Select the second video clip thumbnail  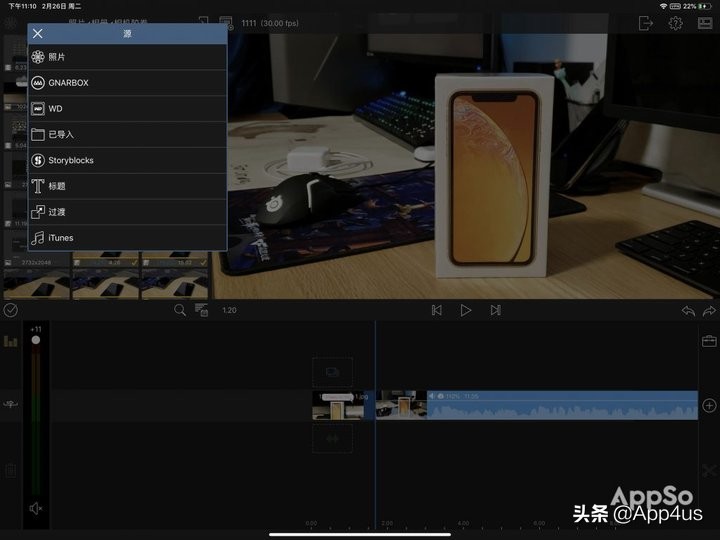[401, 405]
